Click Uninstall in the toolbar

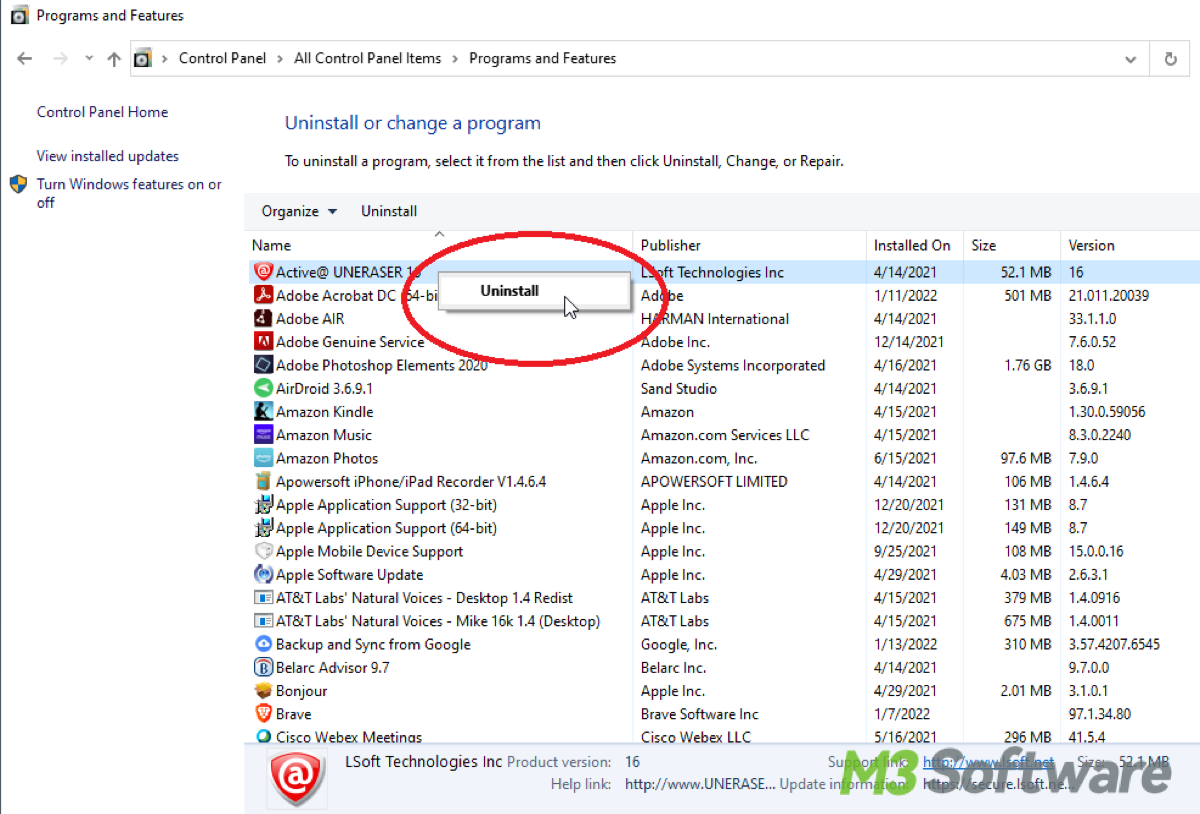click(389, 211)
